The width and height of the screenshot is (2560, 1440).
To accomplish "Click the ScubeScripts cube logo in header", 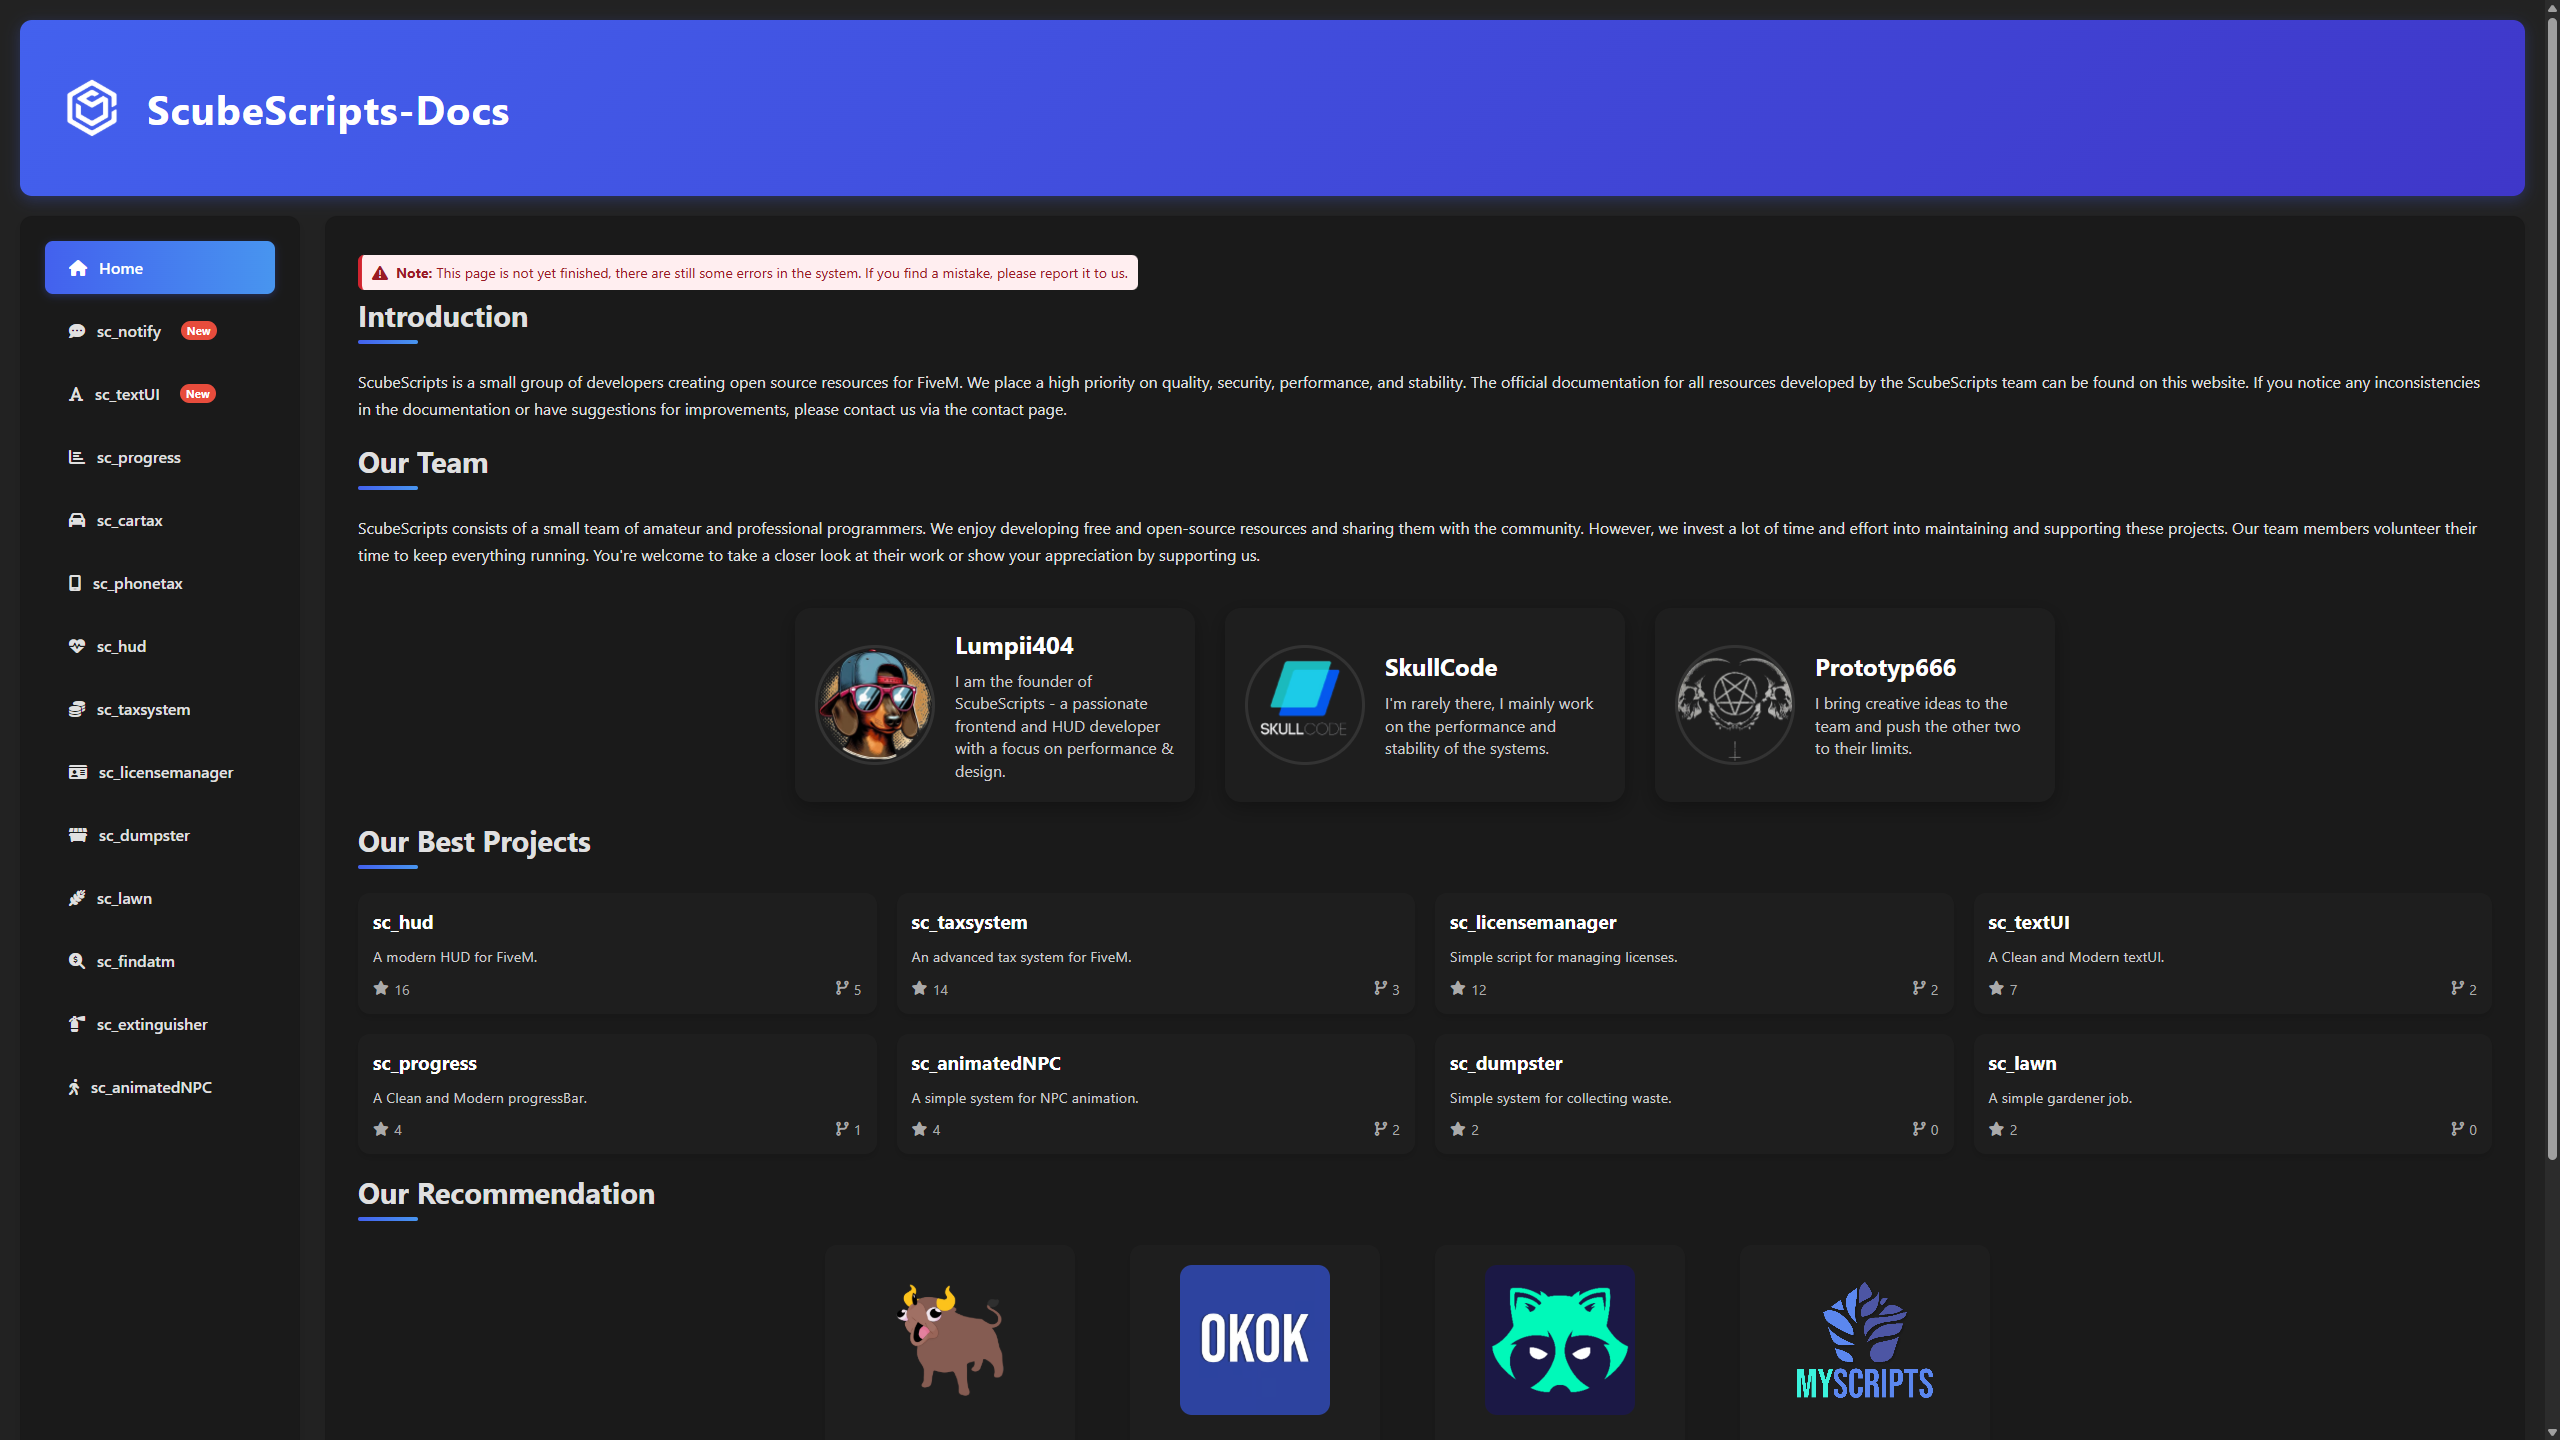I will 92,108.
